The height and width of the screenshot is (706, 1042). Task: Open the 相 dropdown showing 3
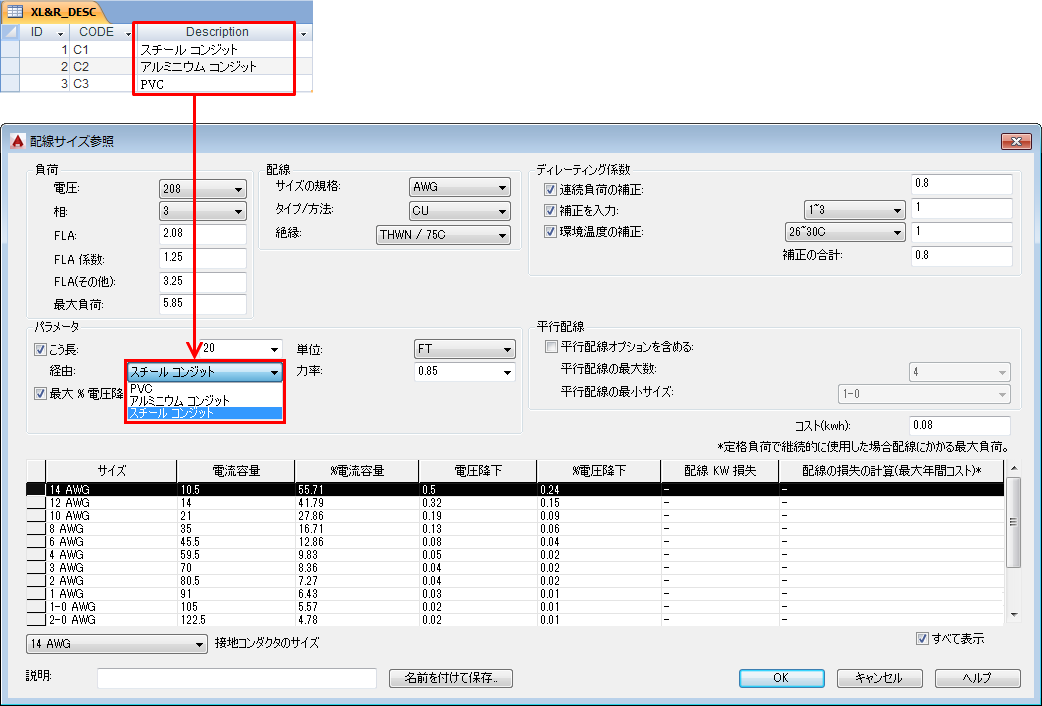pyautogui.click(x=203, y=211)
